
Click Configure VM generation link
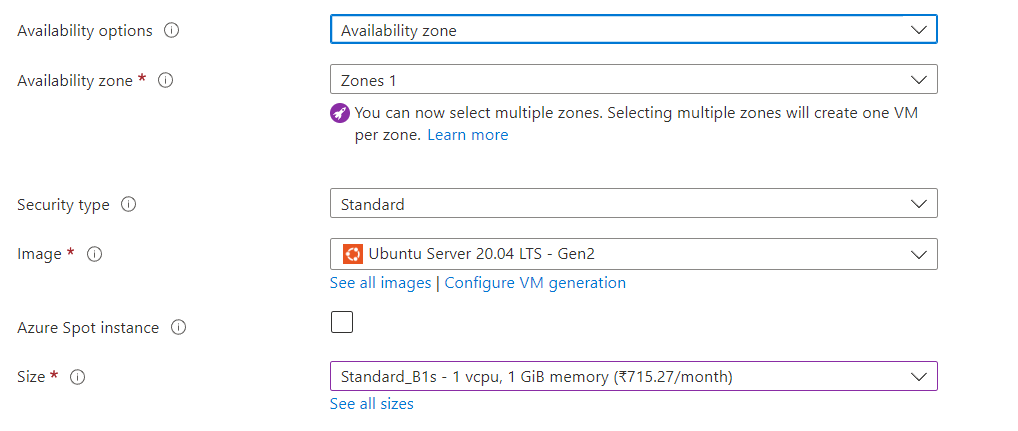(535, 283)
